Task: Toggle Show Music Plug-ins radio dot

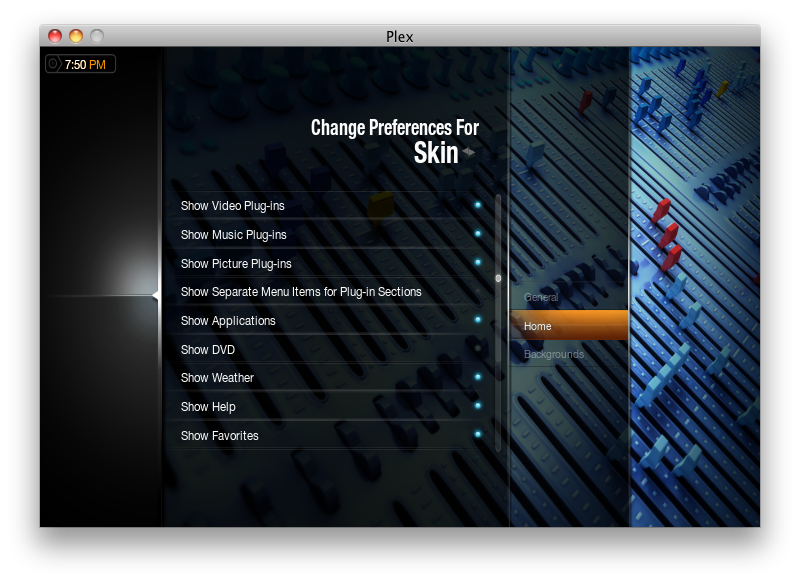Action: point(478,234)
